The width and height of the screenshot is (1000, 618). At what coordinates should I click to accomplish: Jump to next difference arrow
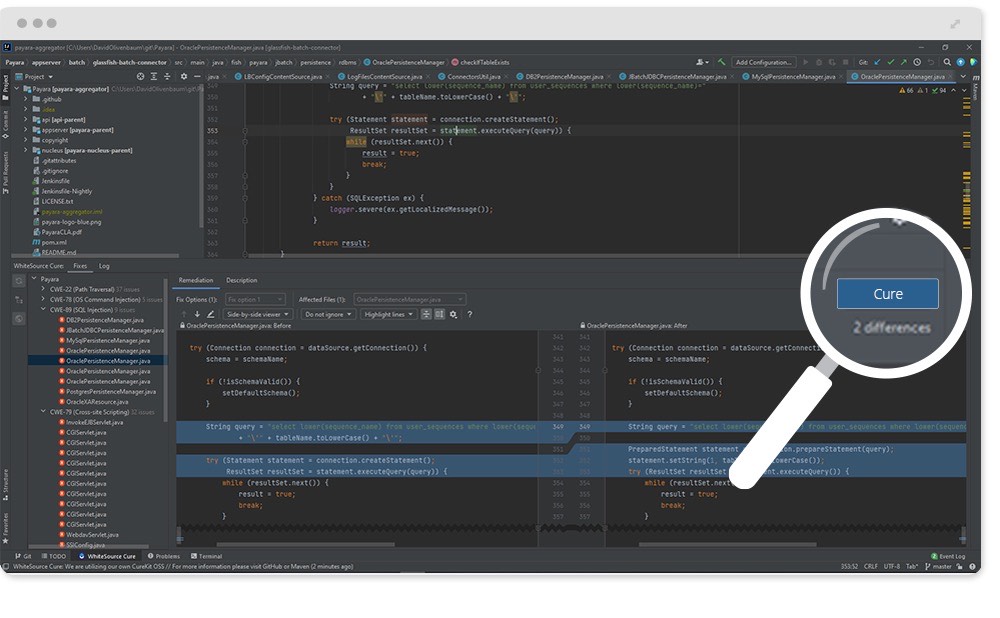[x=197, y=314]
